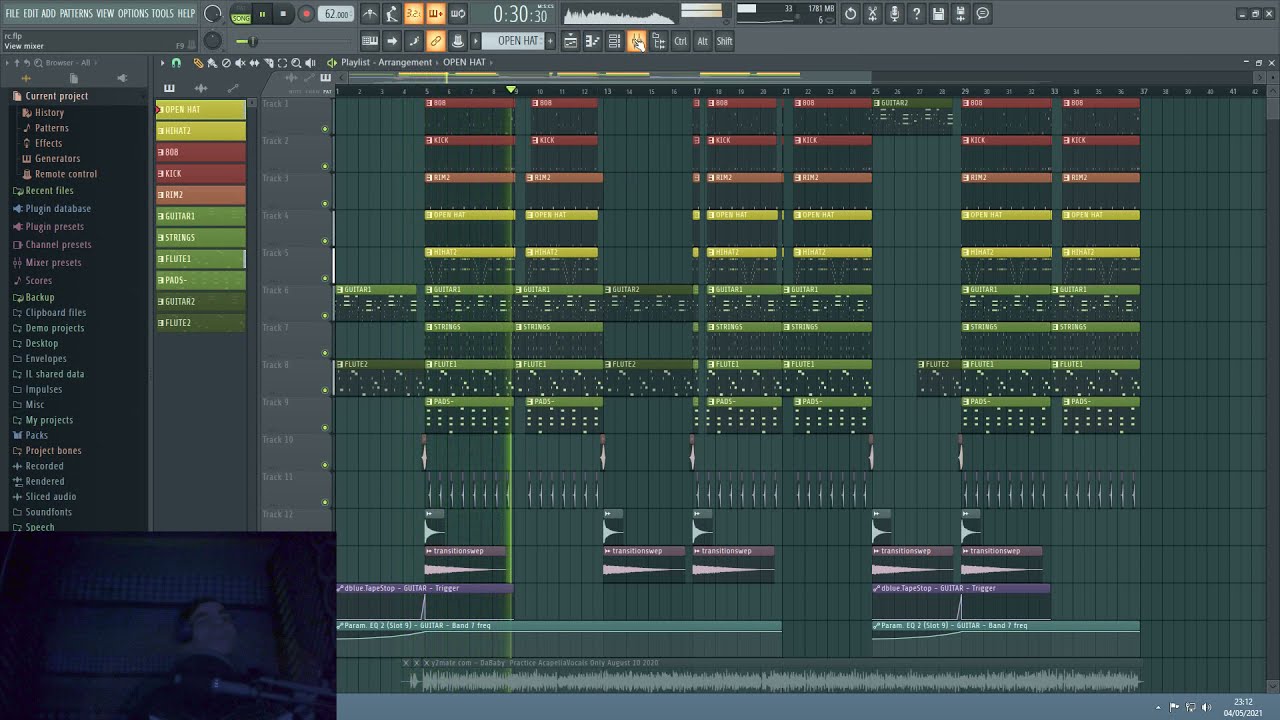Open the Browser - All filter dropdown
This screenshot has width=1280, height=720.
69,63
